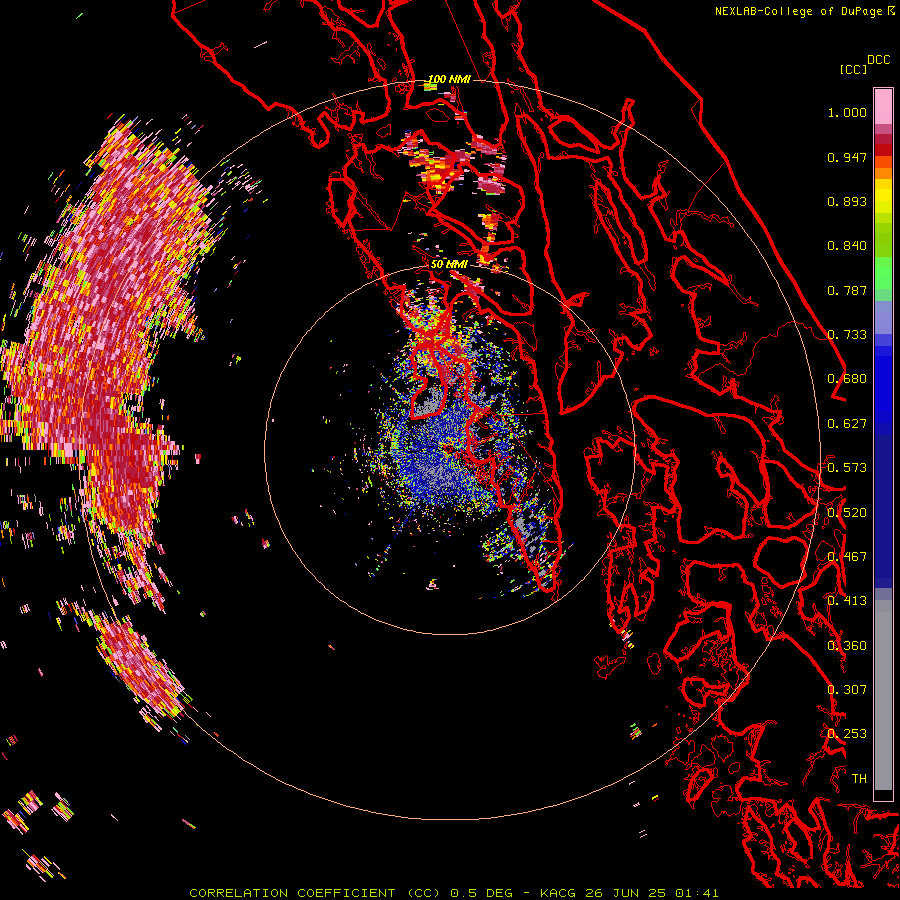Click the TH threshold label

859,779
